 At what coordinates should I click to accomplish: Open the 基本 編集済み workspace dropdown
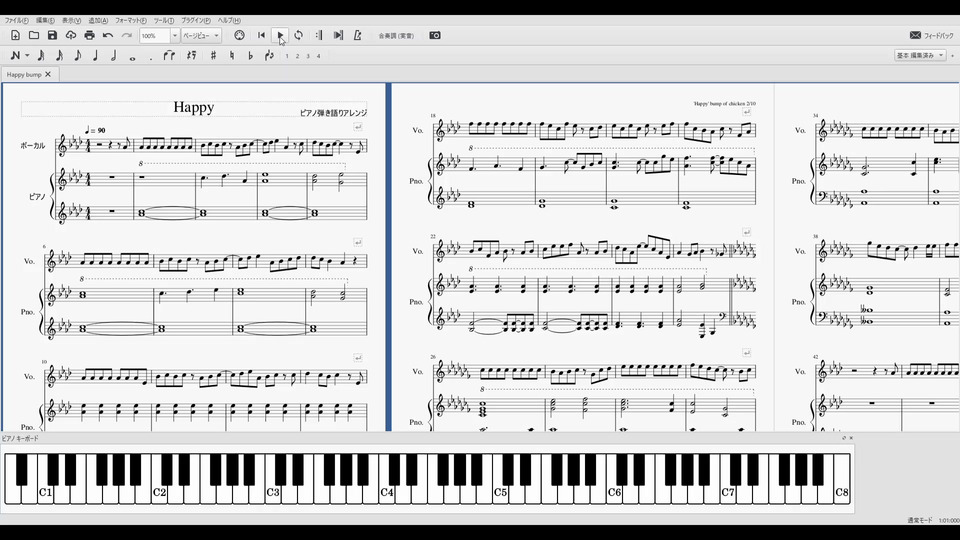click(920, 56)
